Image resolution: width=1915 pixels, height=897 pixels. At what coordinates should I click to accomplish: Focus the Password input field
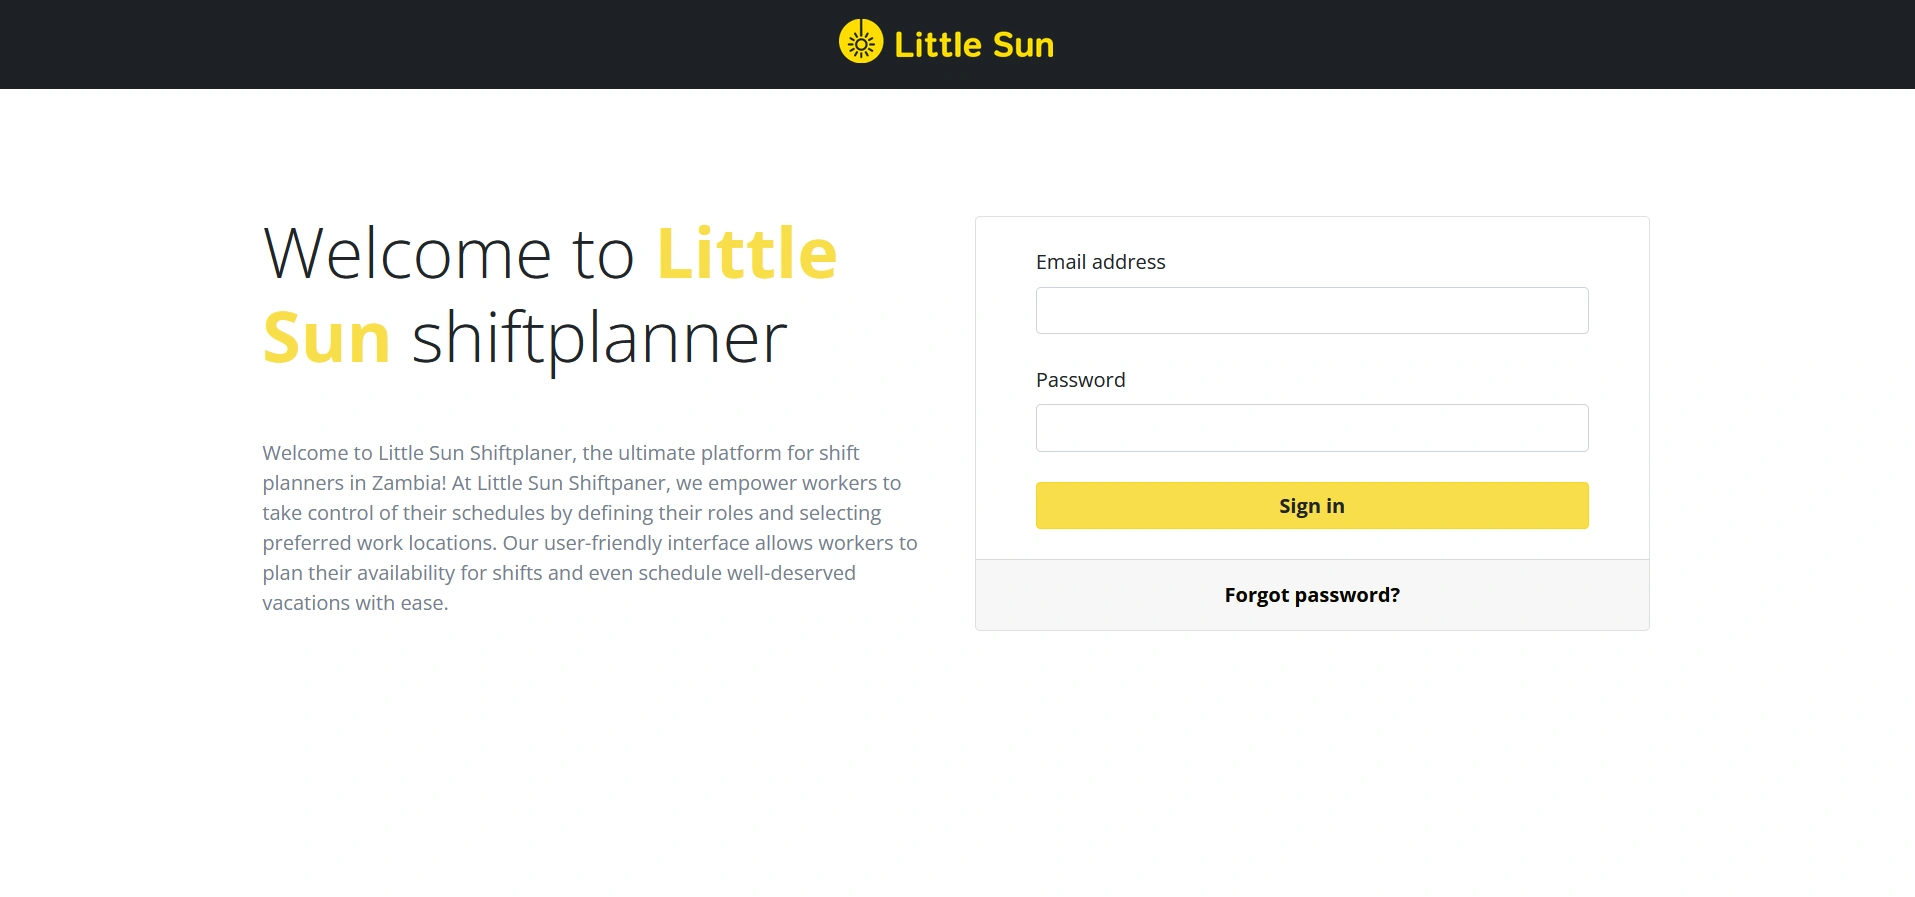click(x=1311, y=428)
